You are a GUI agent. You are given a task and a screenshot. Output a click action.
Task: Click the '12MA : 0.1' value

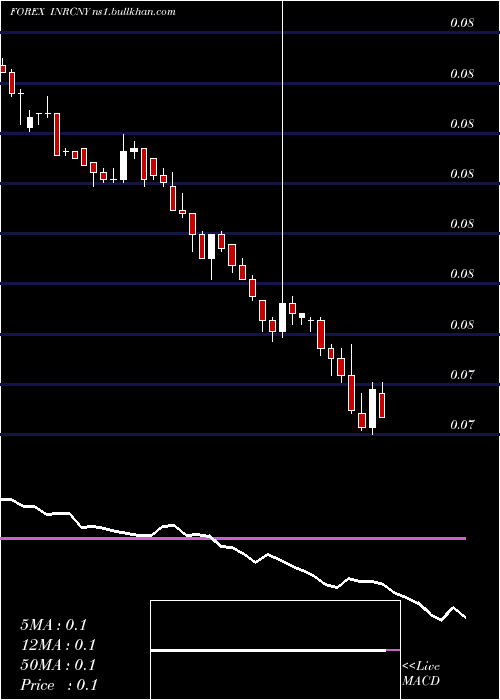[x=58, y=645]
